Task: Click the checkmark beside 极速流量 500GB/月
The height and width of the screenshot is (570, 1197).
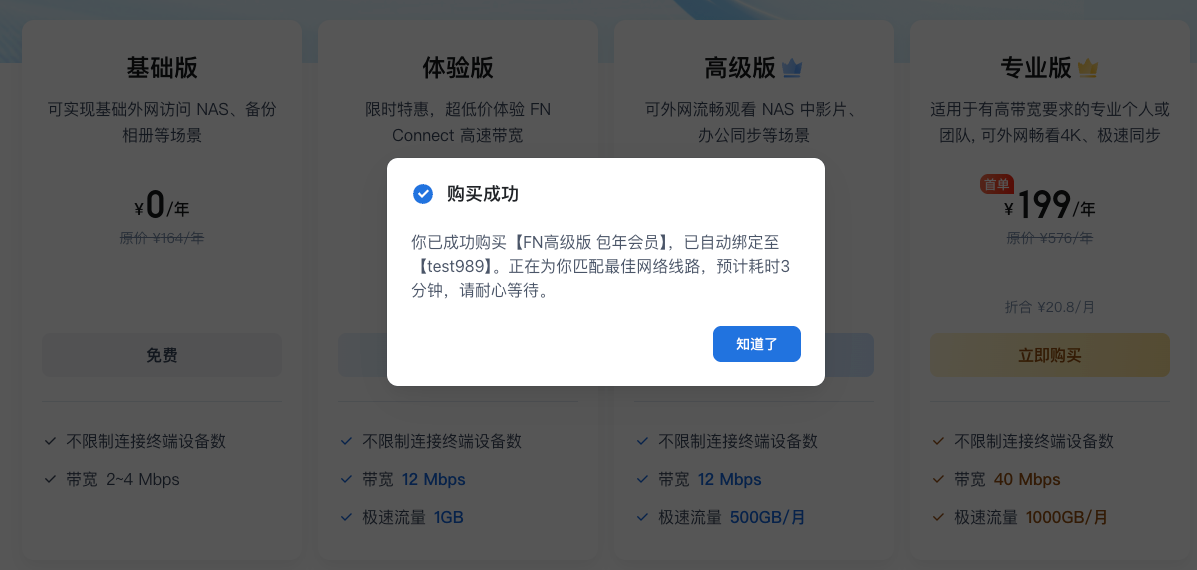Action: click(643, 517)
